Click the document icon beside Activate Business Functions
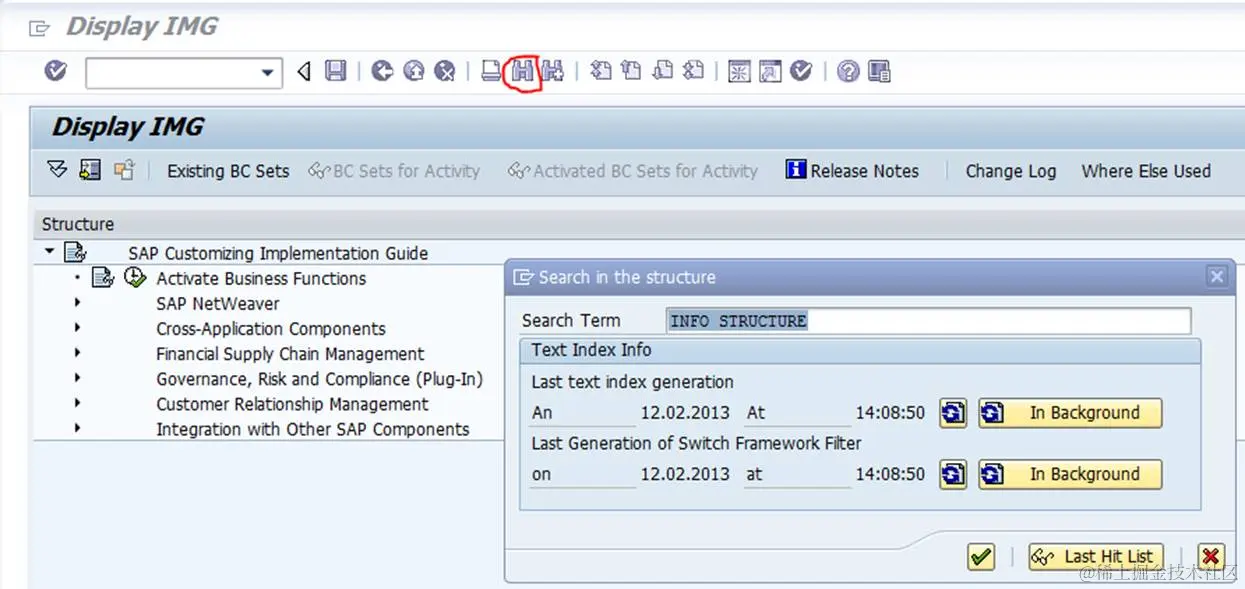 click(103, 278)
